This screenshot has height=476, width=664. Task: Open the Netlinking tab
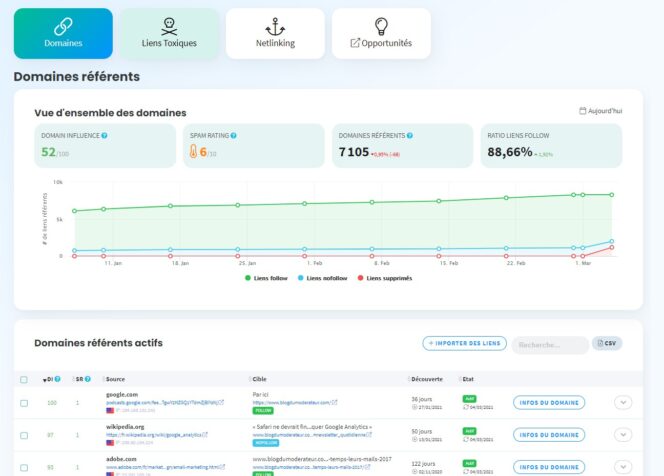tap(275, 33)
